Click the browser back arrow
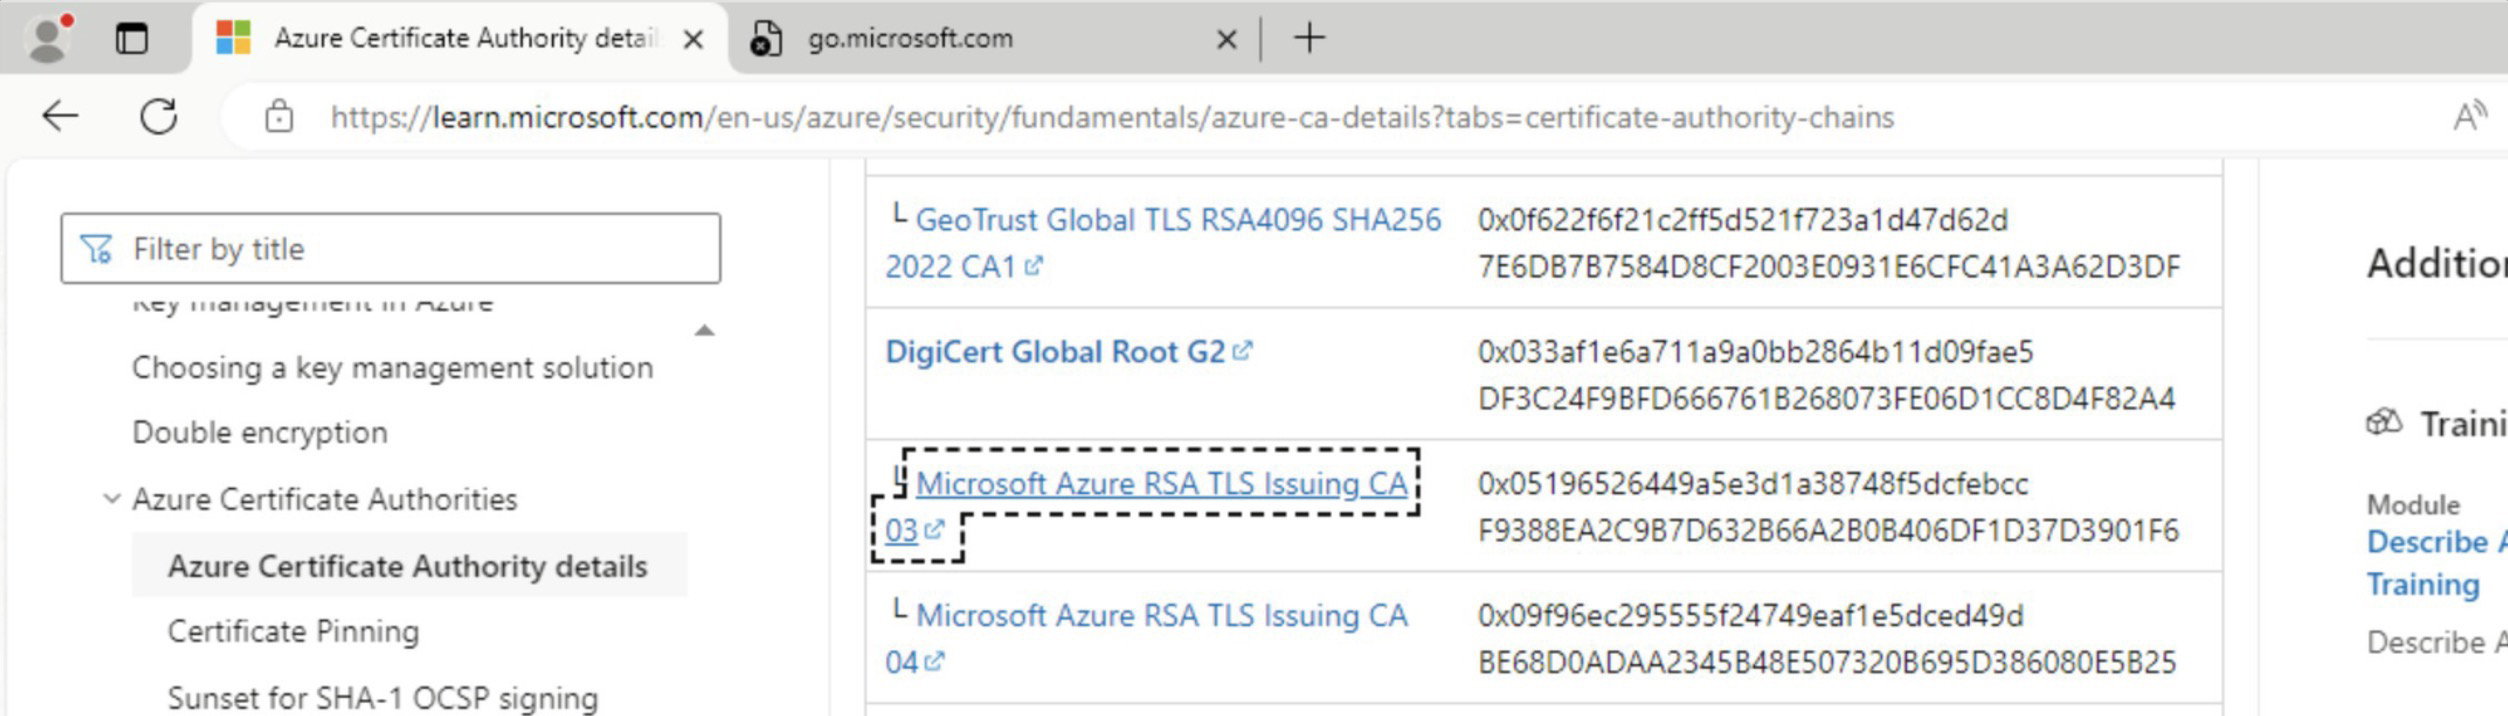Image resolution: width=2508 pixels, height=716 pixels. click(x=60, y=117)
